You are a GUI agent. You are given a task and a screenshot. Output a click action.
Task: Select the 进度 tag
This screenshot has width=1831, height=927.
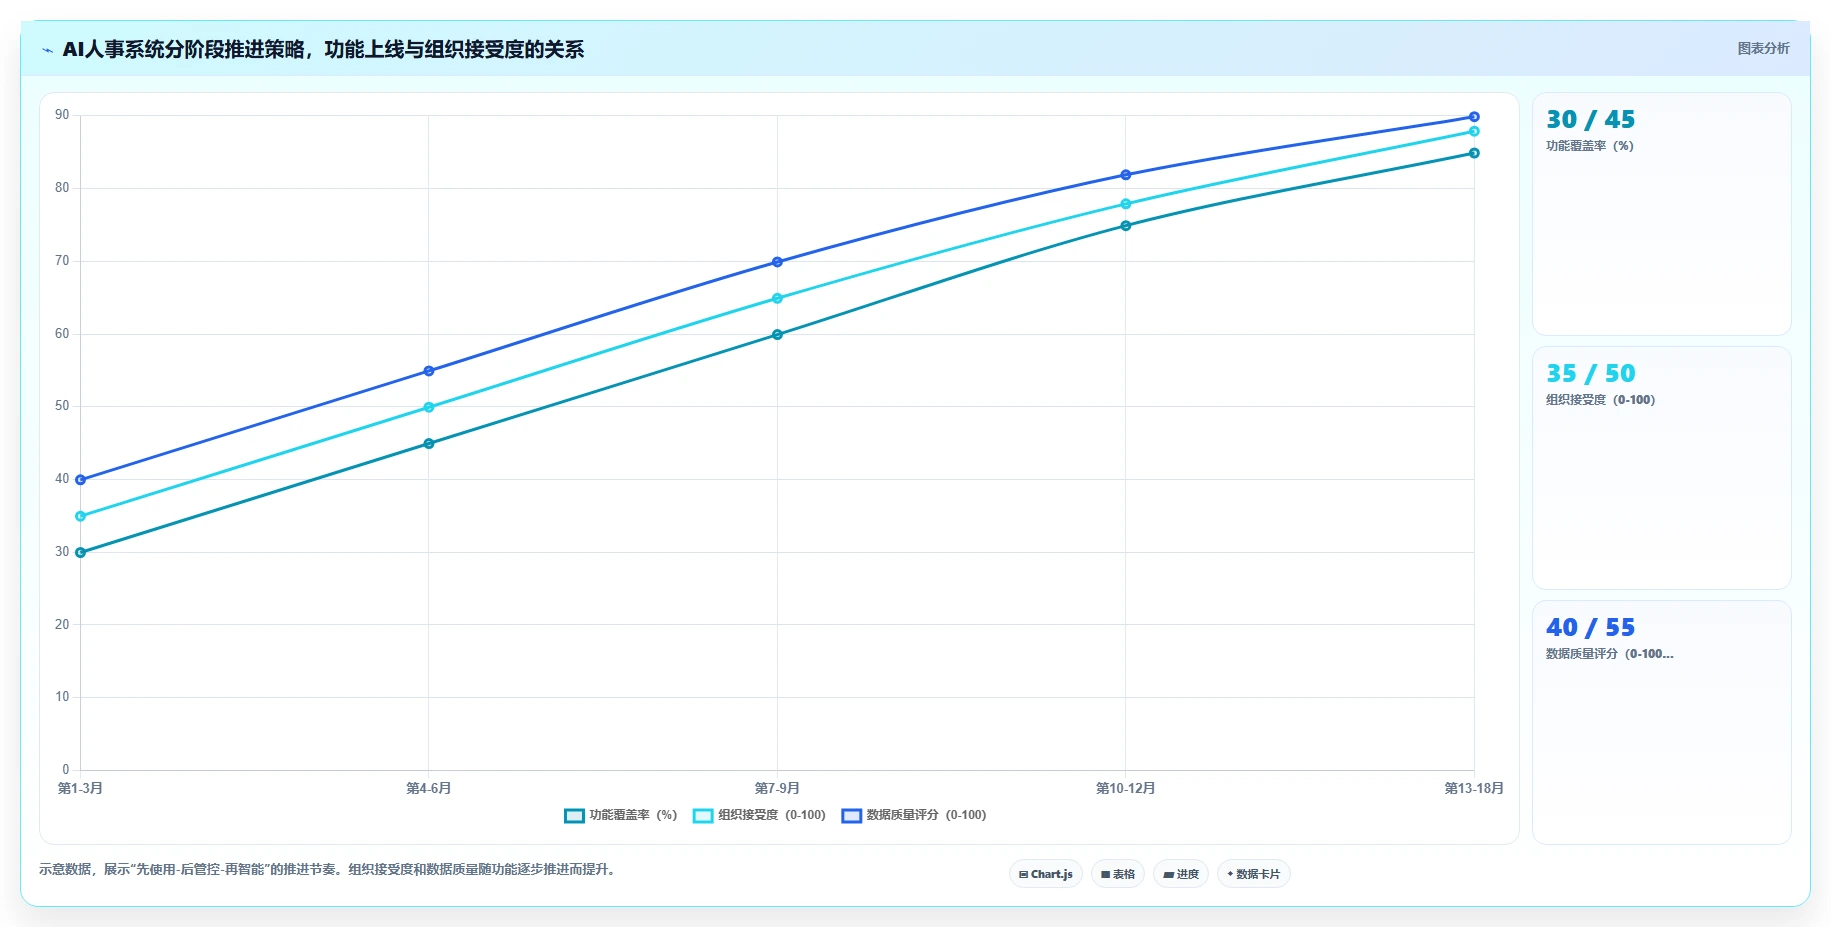pyautogui.click(x=1181, y=874)
